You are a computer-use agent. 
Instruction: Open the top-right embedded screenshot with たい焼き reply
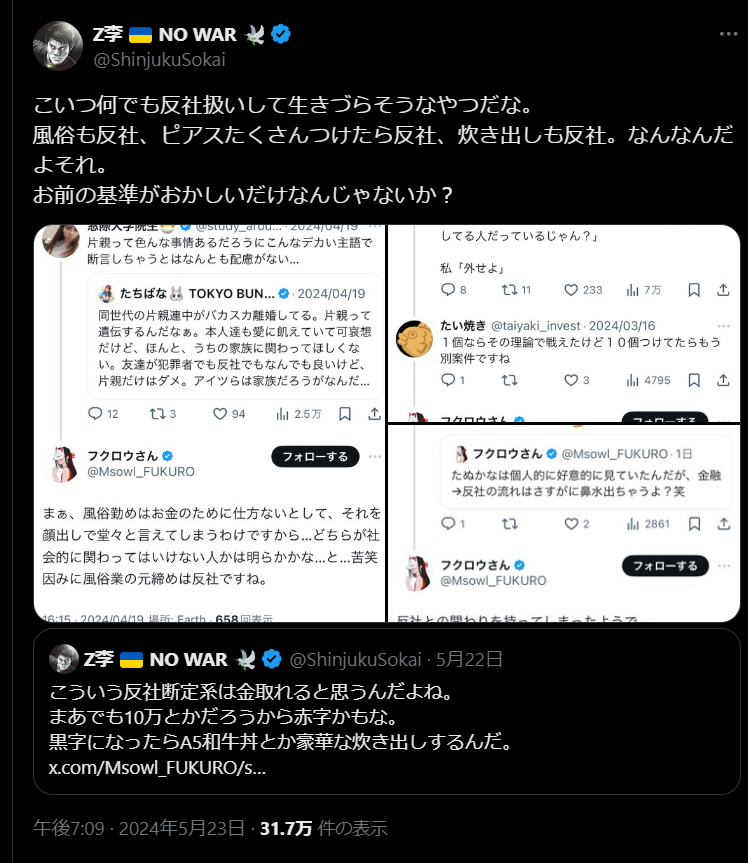point(564,324)
